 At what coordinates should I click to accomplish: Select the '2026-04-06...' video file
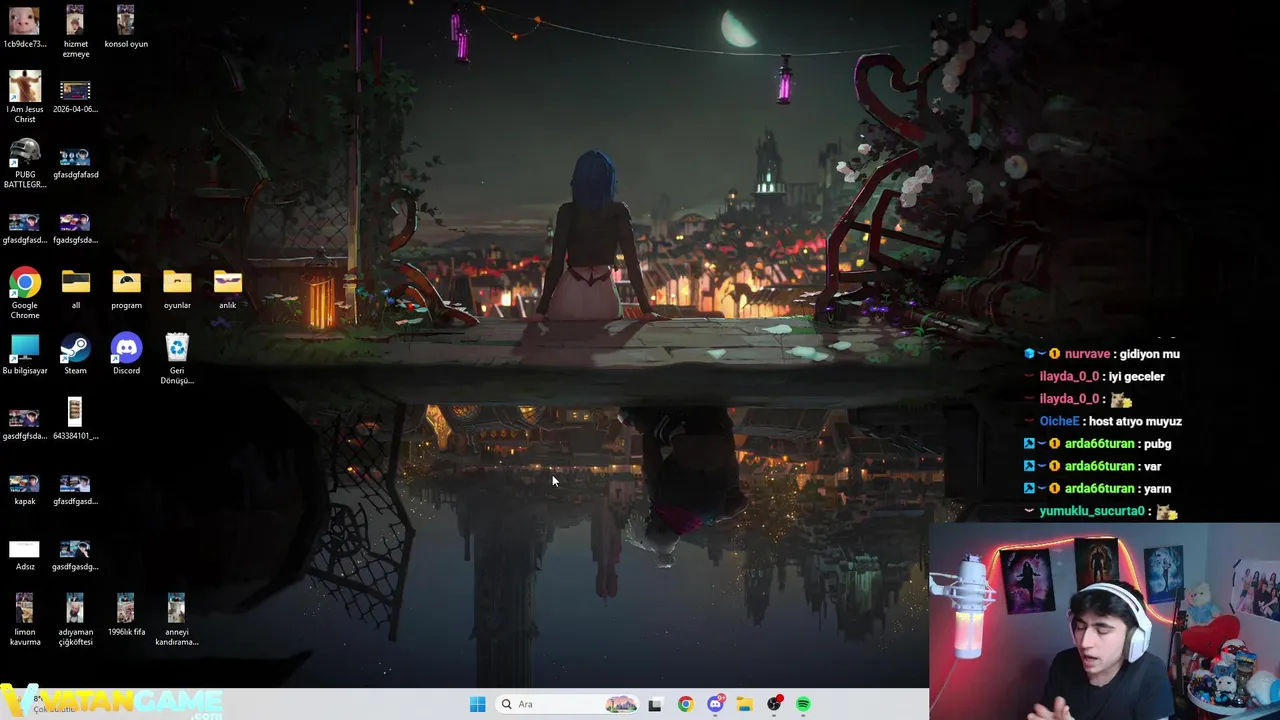coord(75,97)
